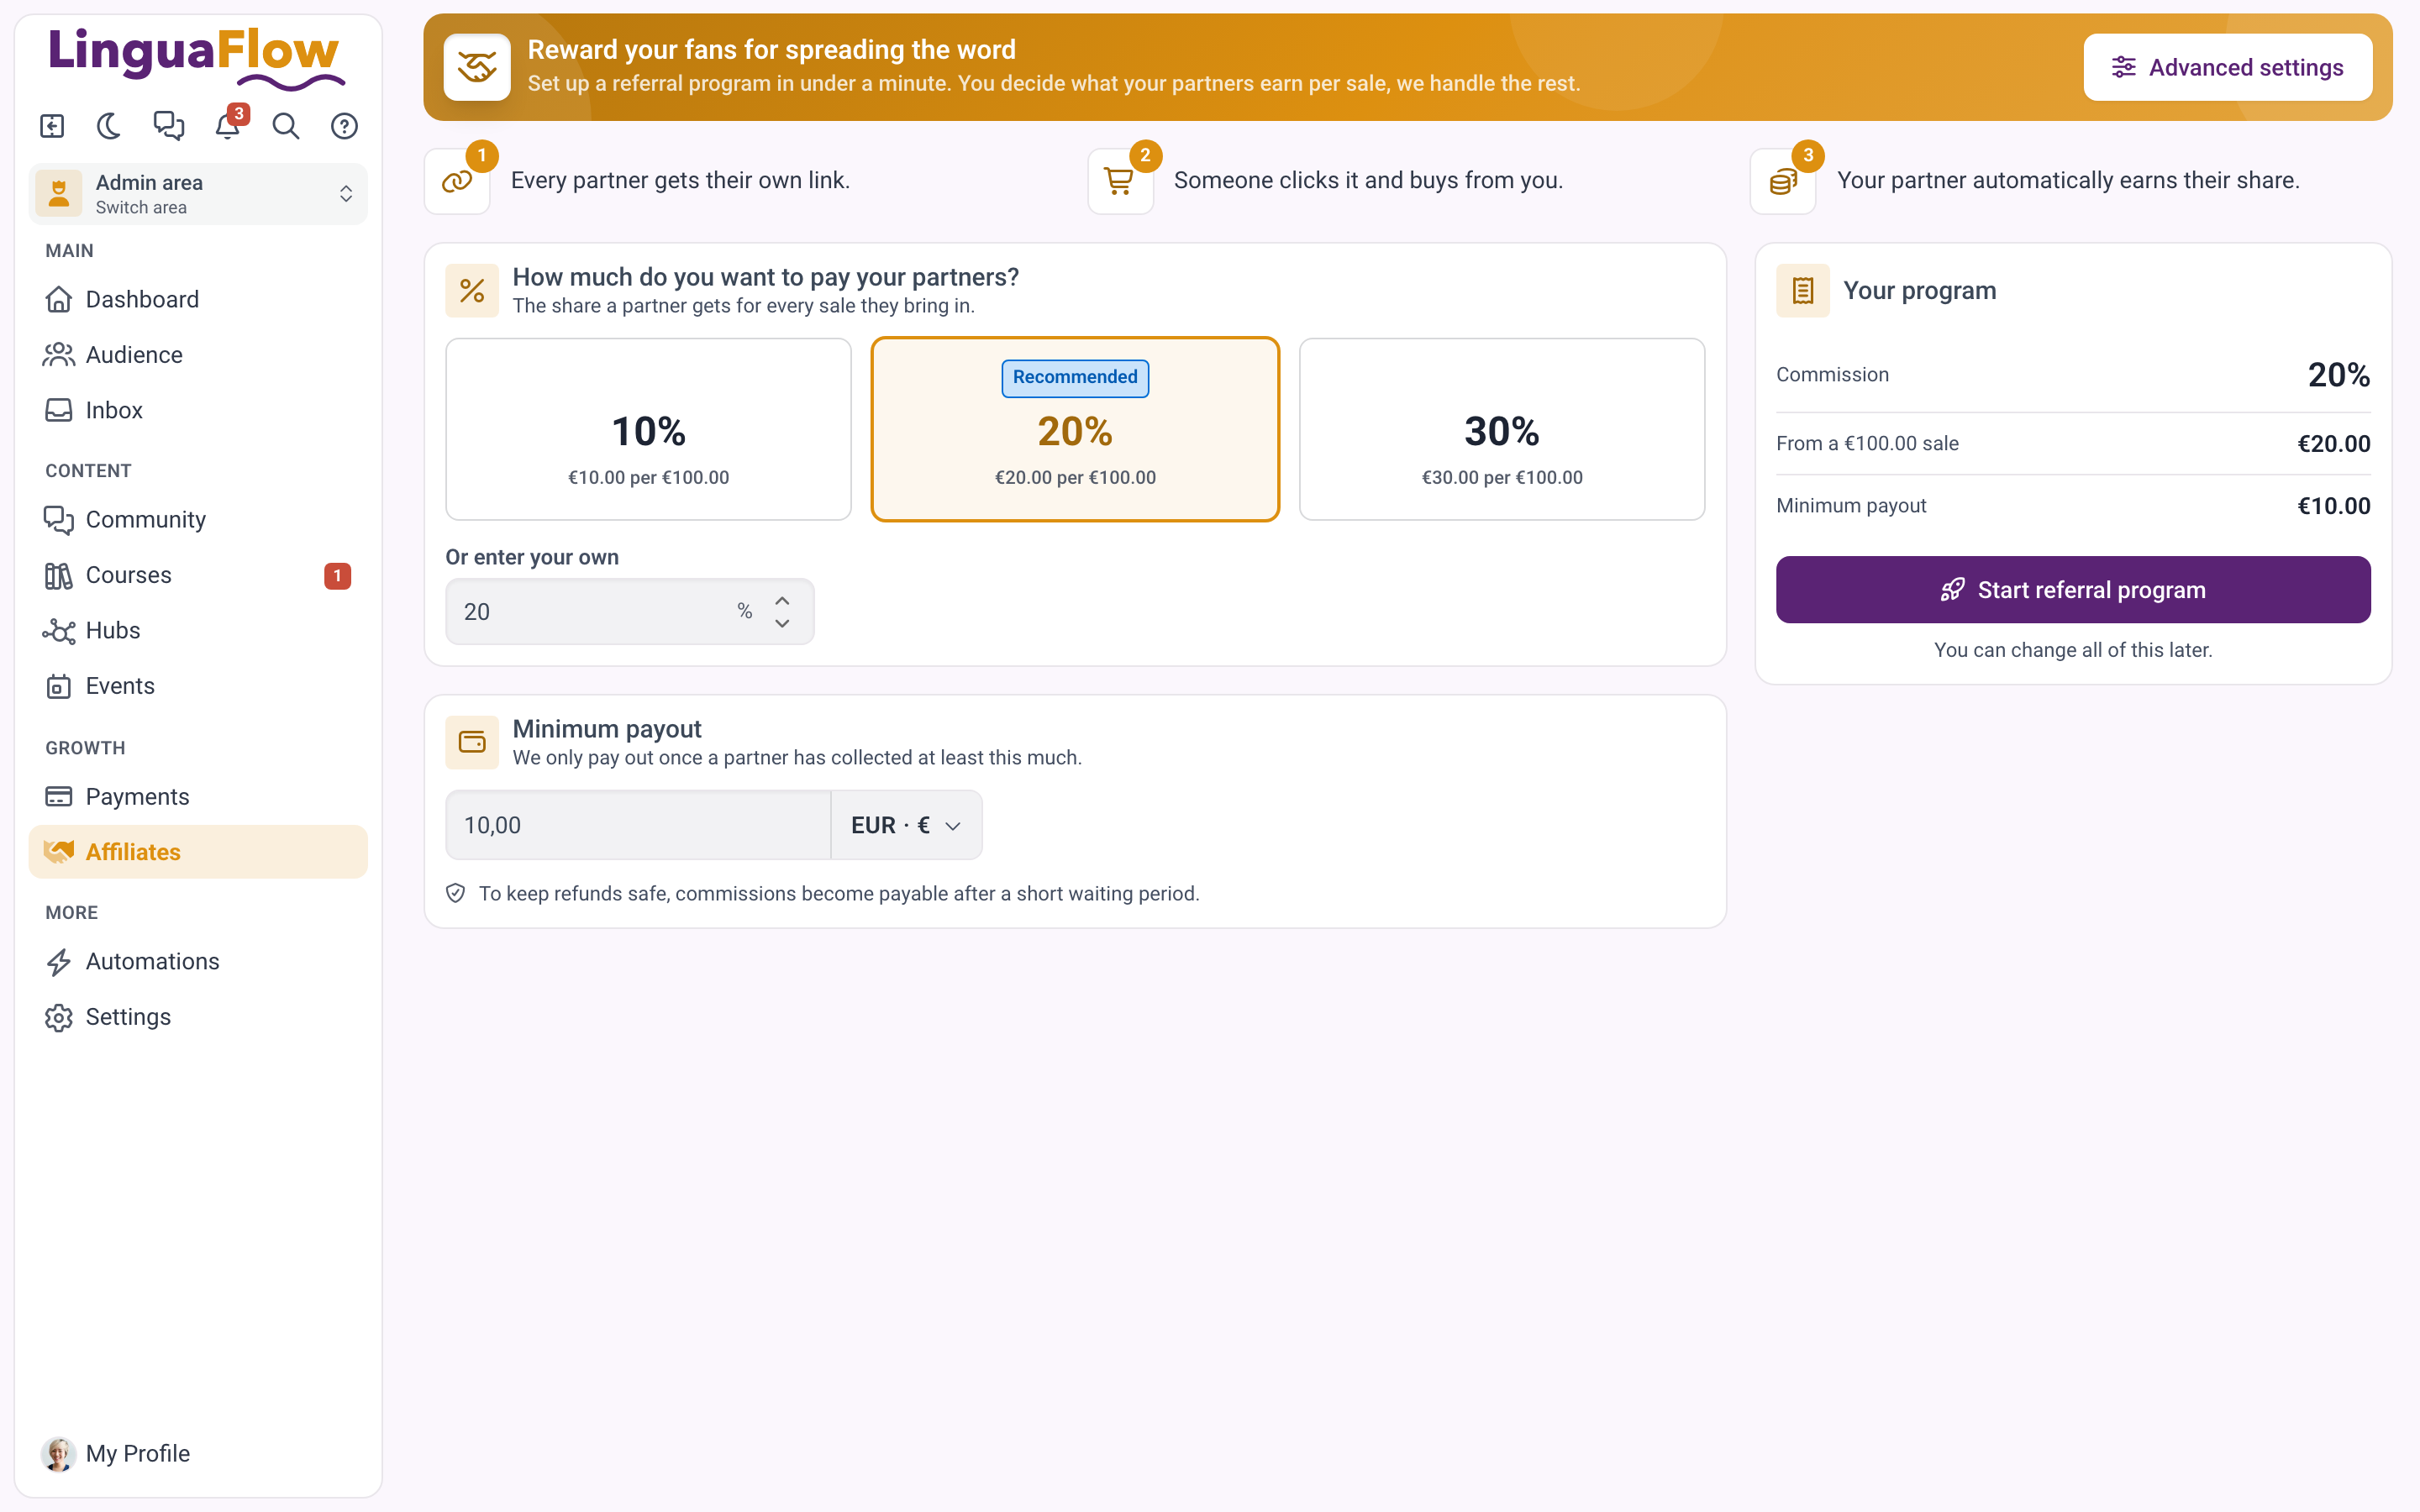Expand the Admin area switcher
The image size is (2420, 1512).
[x=198, y=194]
